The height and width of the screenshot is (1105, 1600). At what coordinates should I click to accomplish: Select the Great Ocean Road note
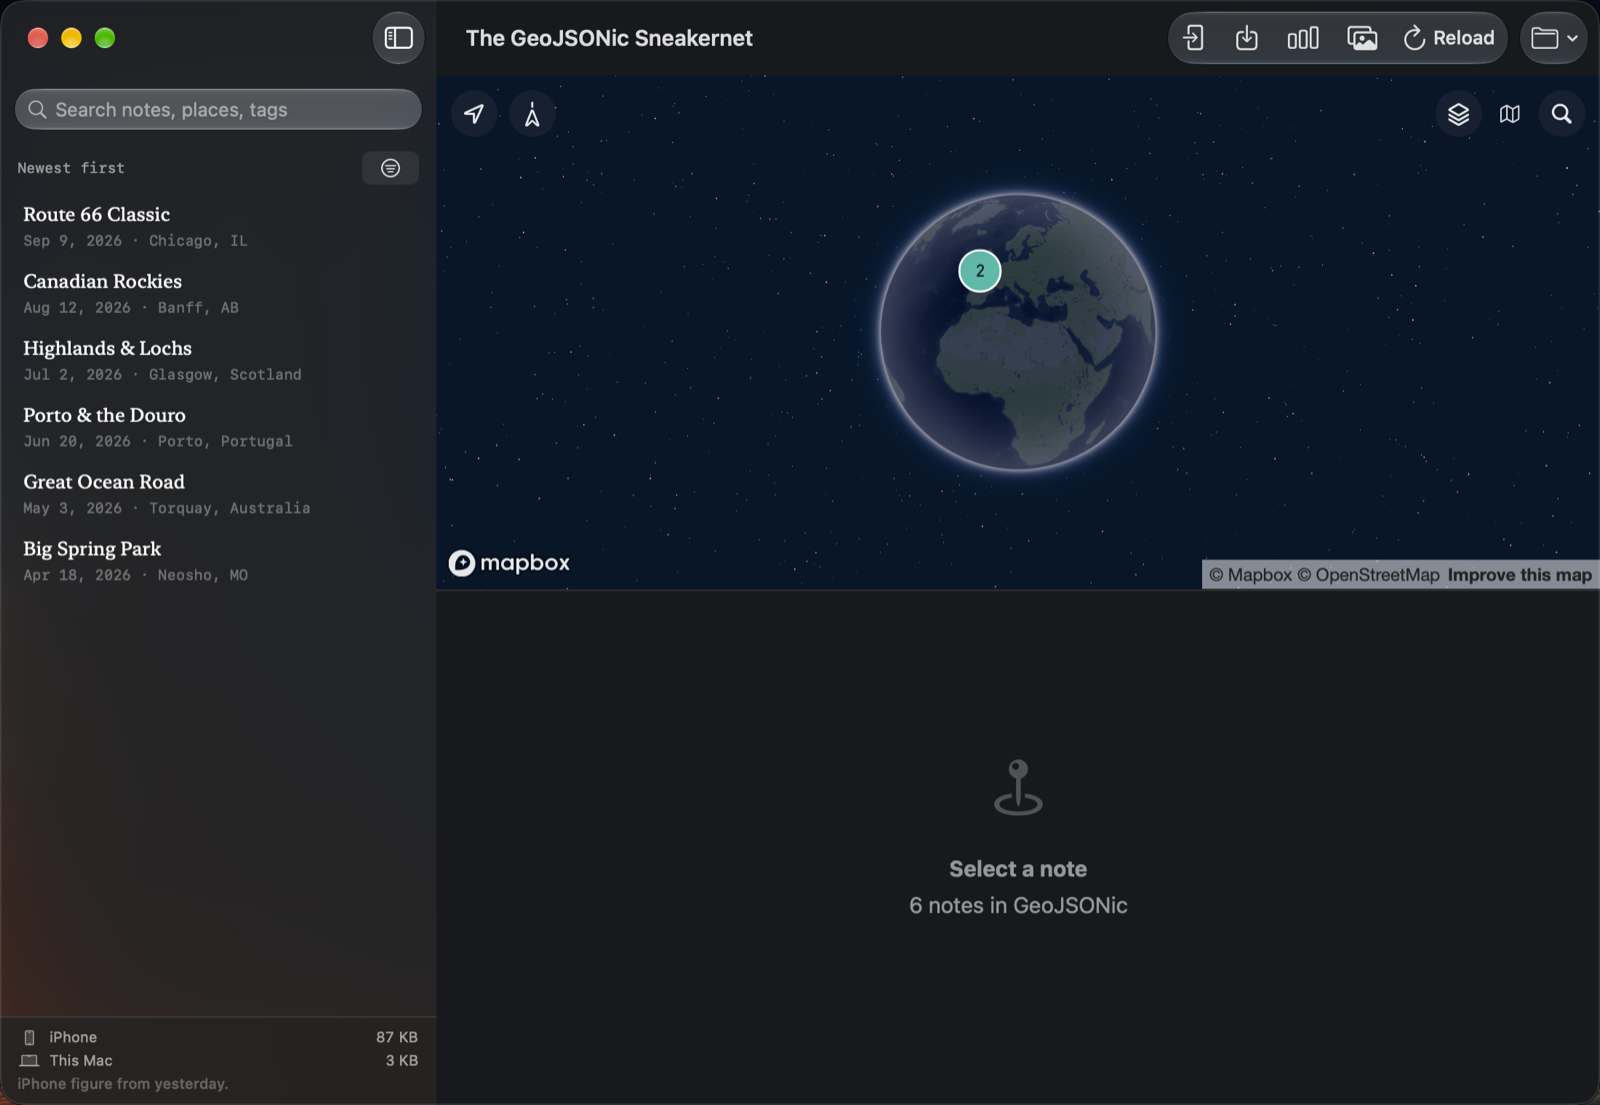[x=218, y=494]
